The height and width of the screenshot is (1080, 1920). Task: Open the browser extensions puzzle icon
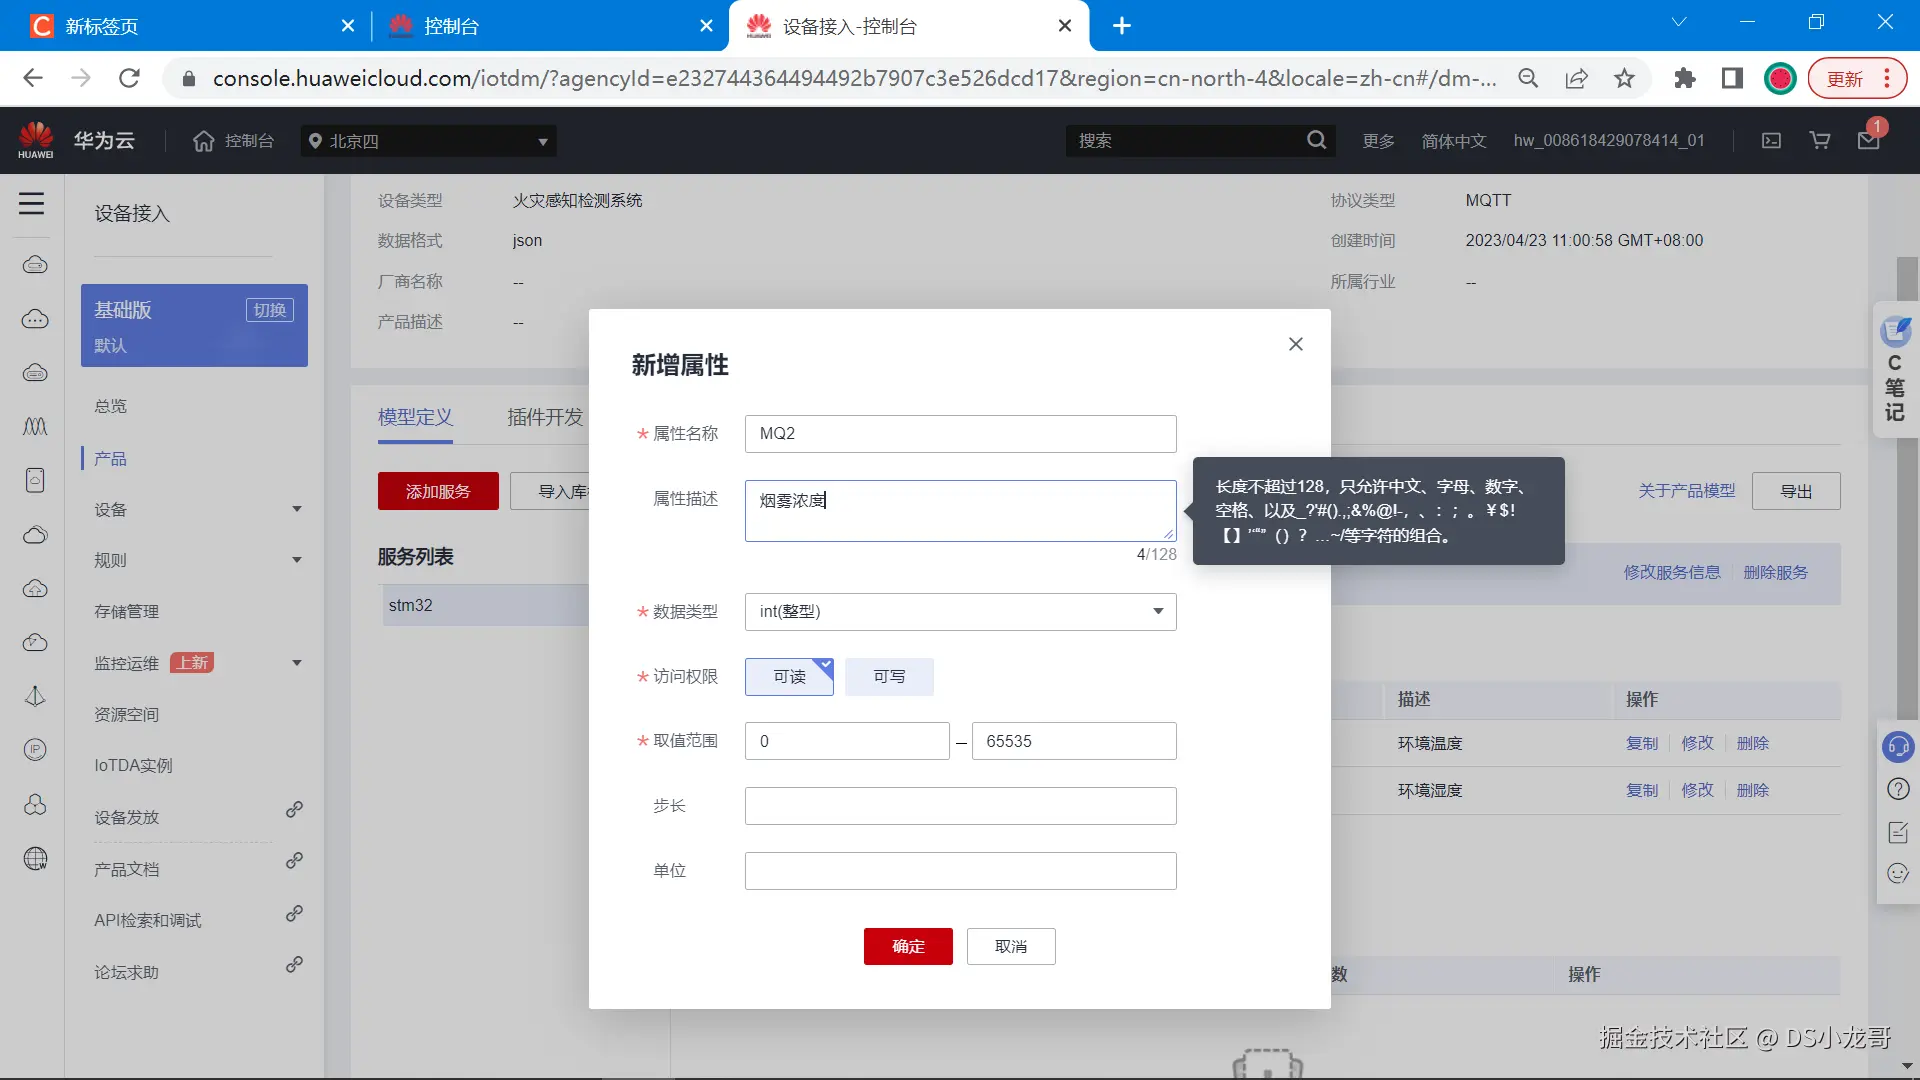(x=1684, y=79)
